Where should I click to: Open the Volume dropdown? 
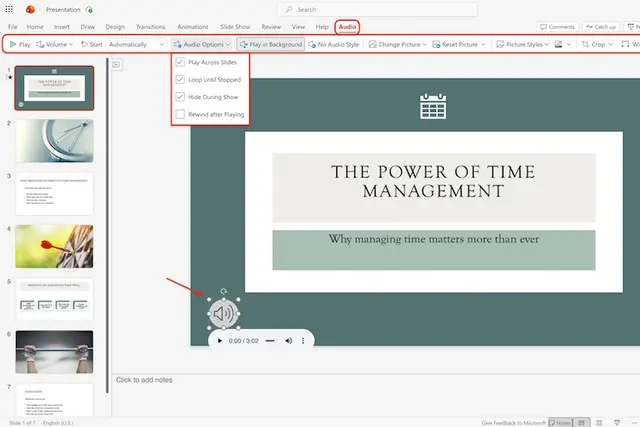[x=55, y=44]
